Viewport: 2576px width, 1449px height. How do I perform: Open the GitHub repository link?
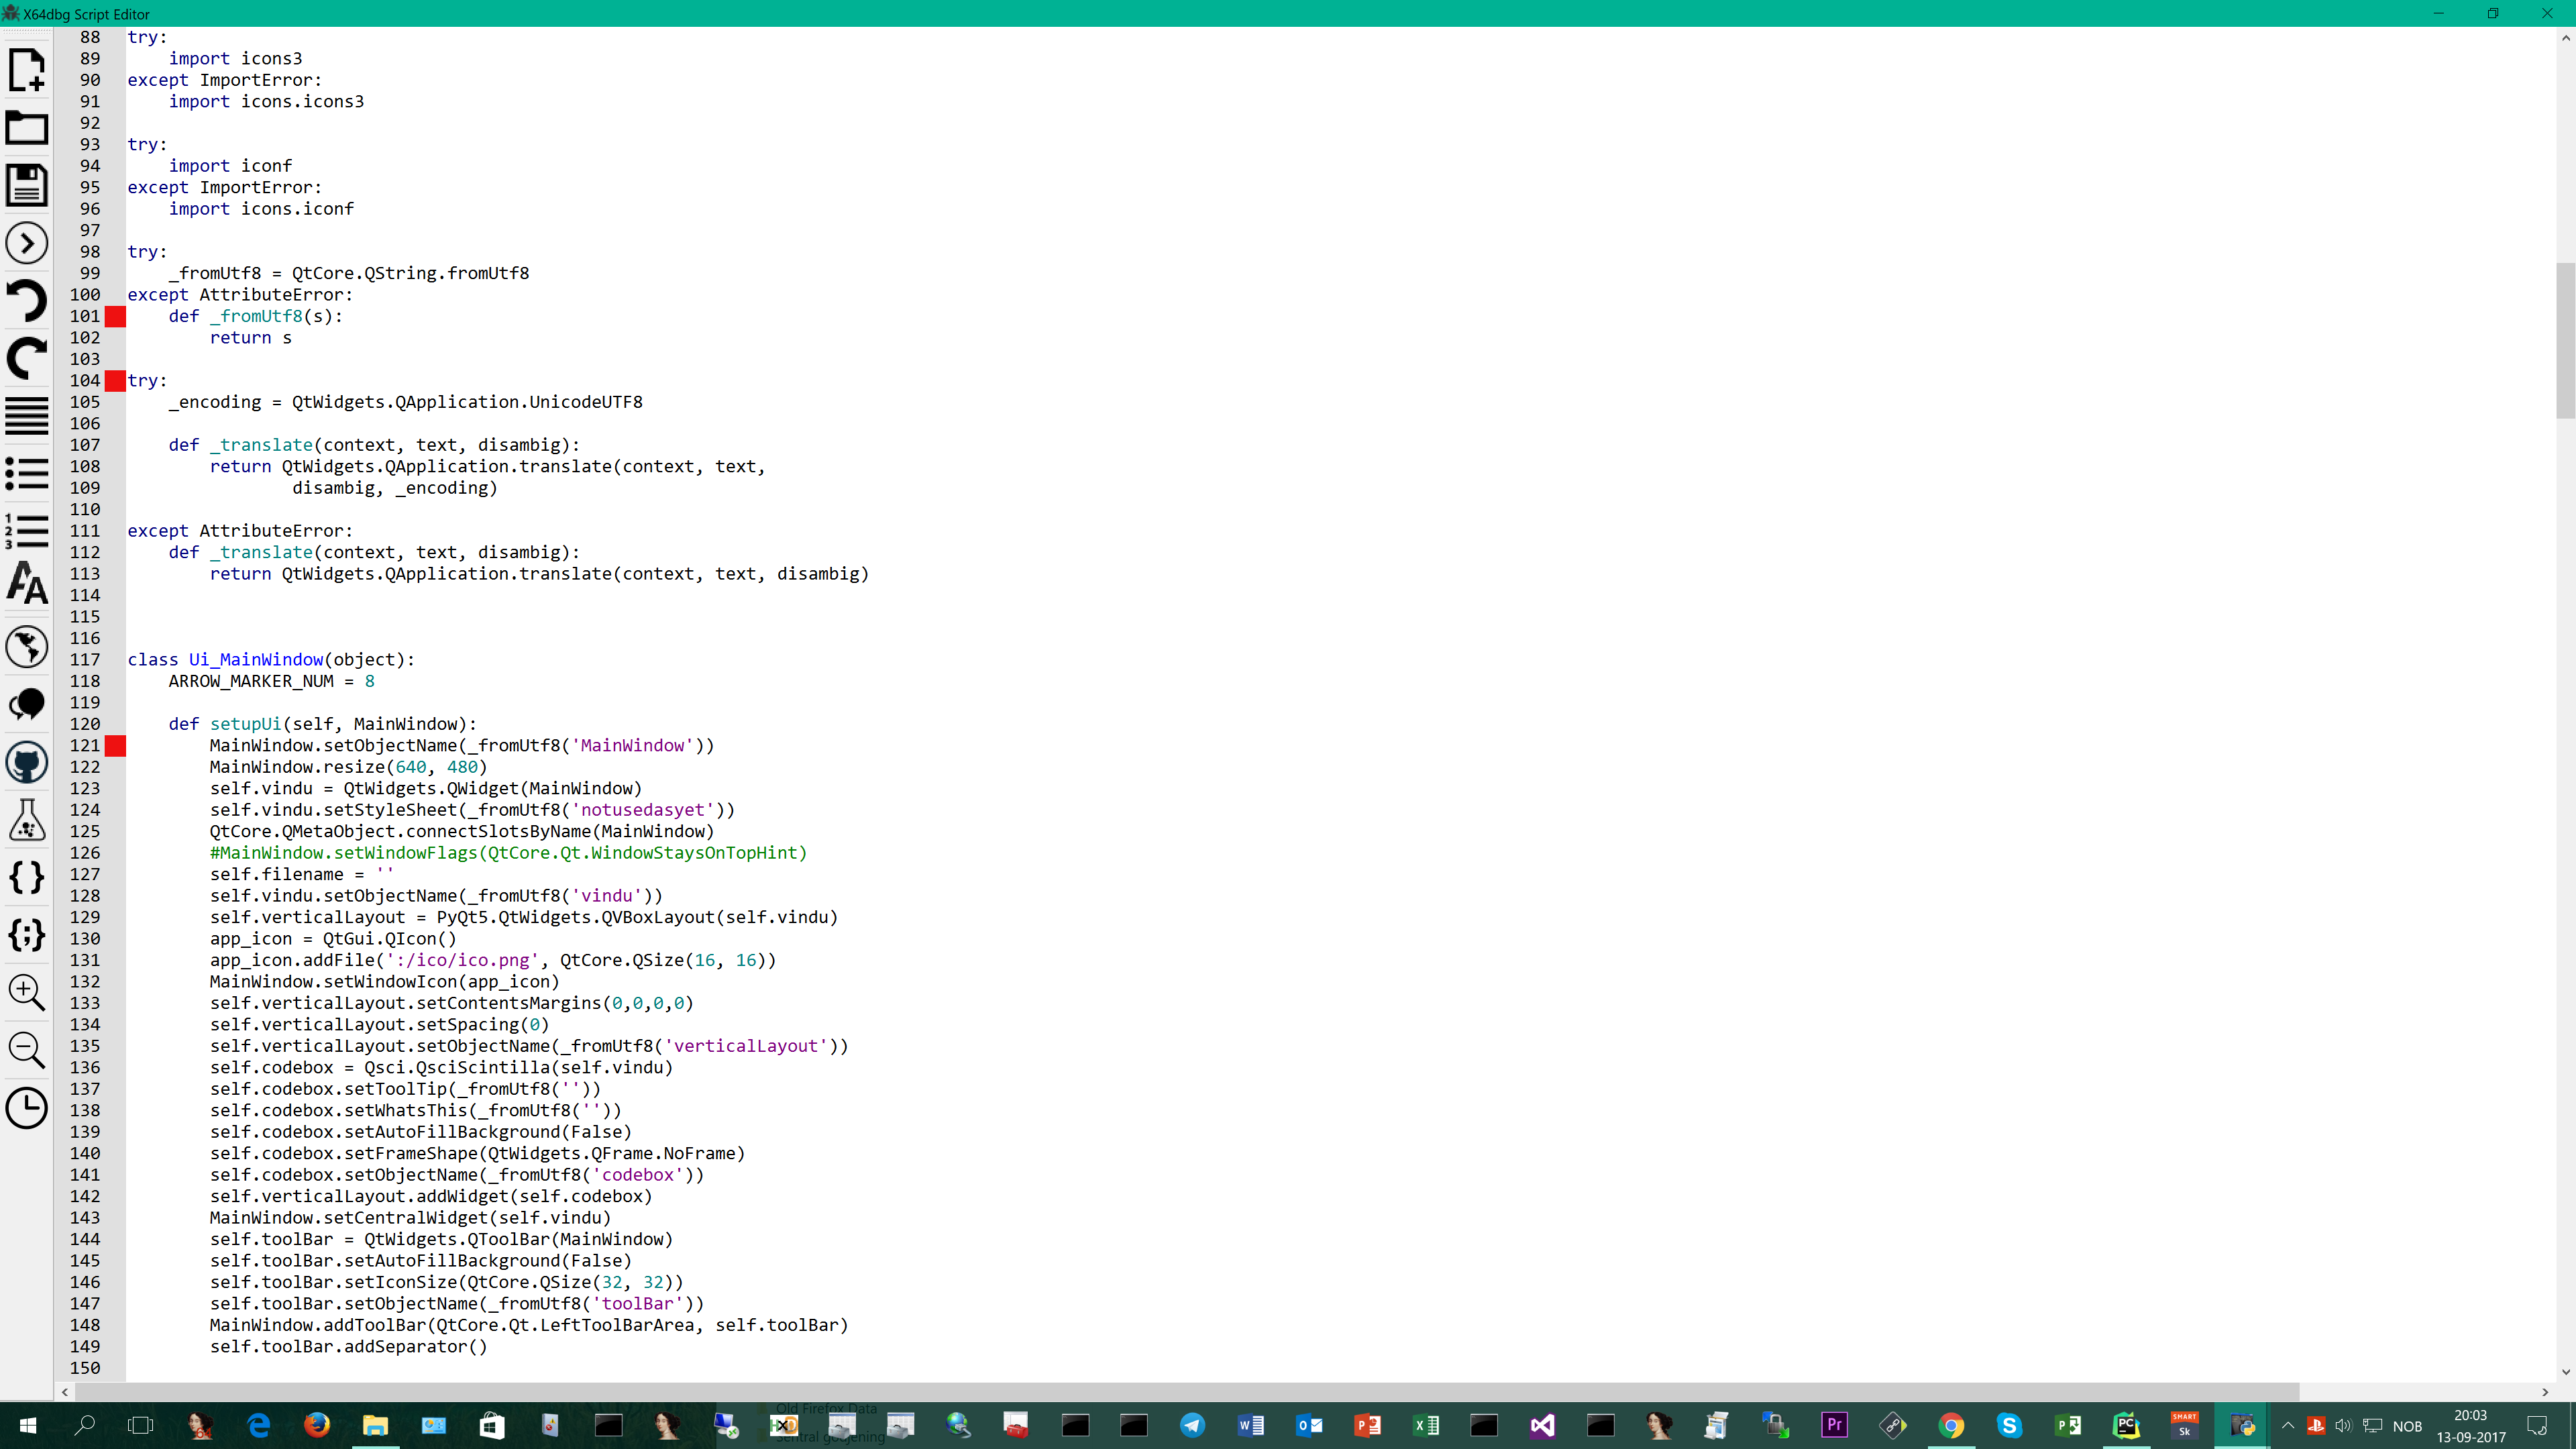27,762
